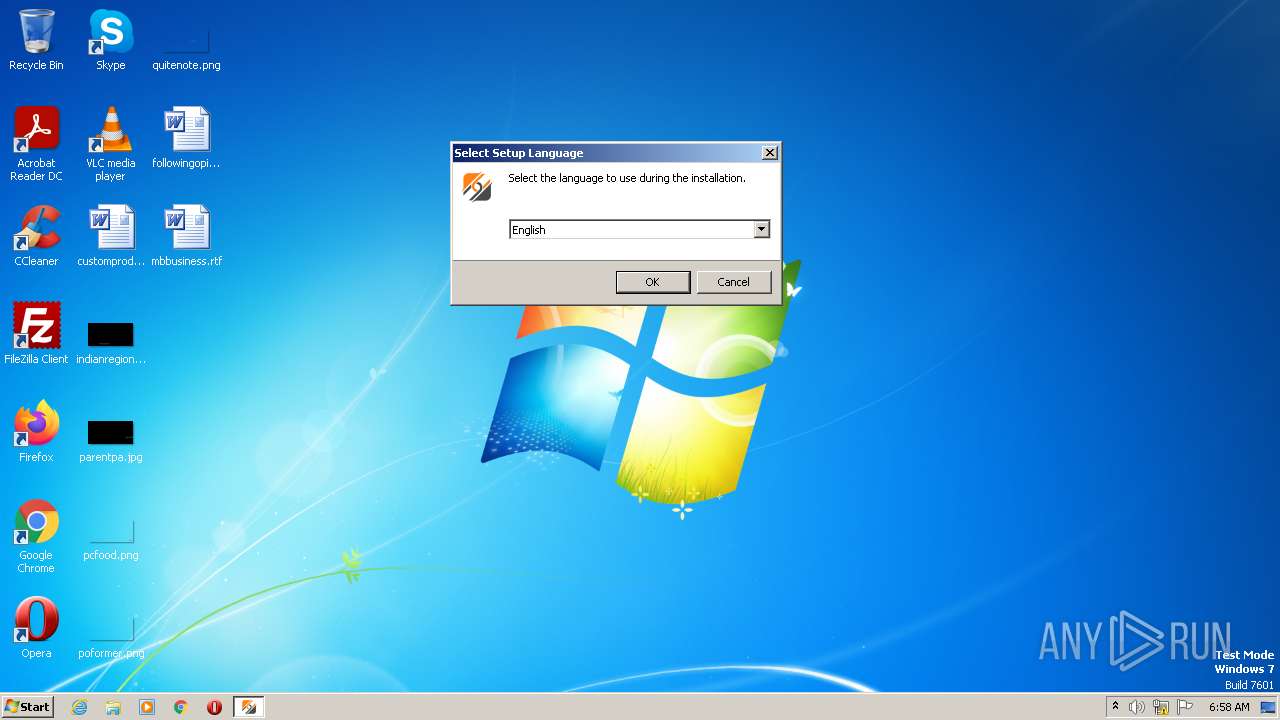Image resolution: width=1280 pixels, height=720 pixels.
Task: Select the quitenote.png file icon
Action: [x=186, y=40]
